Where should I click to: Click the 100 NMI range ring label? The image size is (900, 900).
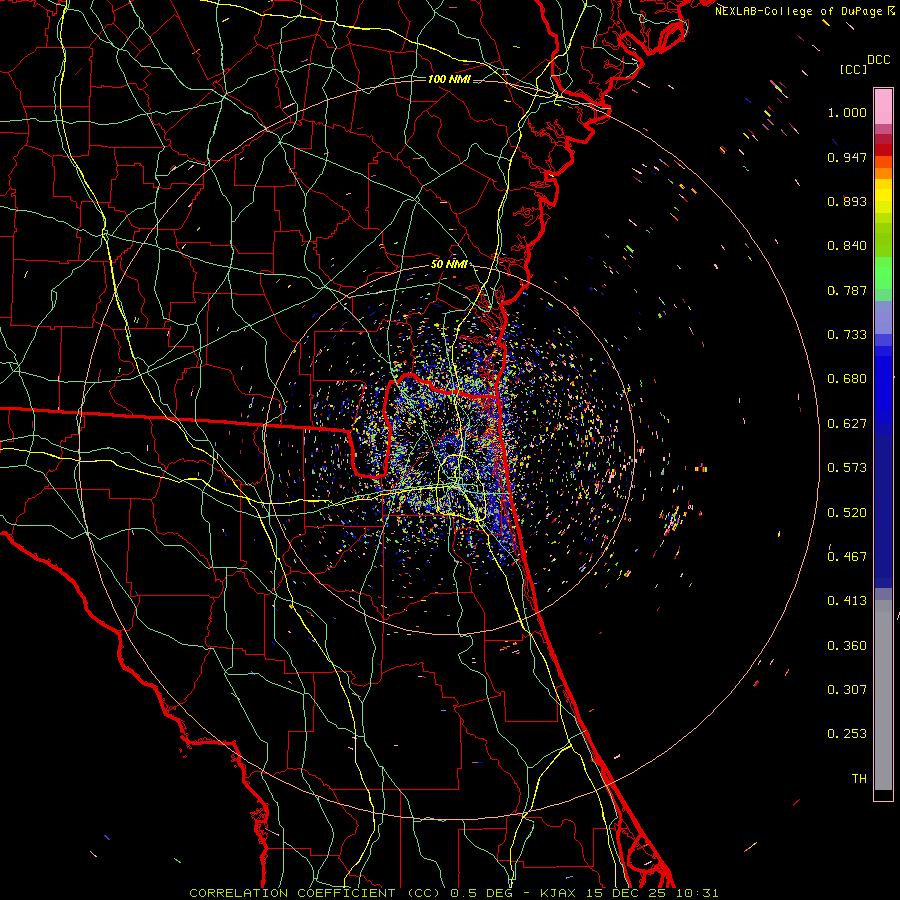click(x=449, y=79)
